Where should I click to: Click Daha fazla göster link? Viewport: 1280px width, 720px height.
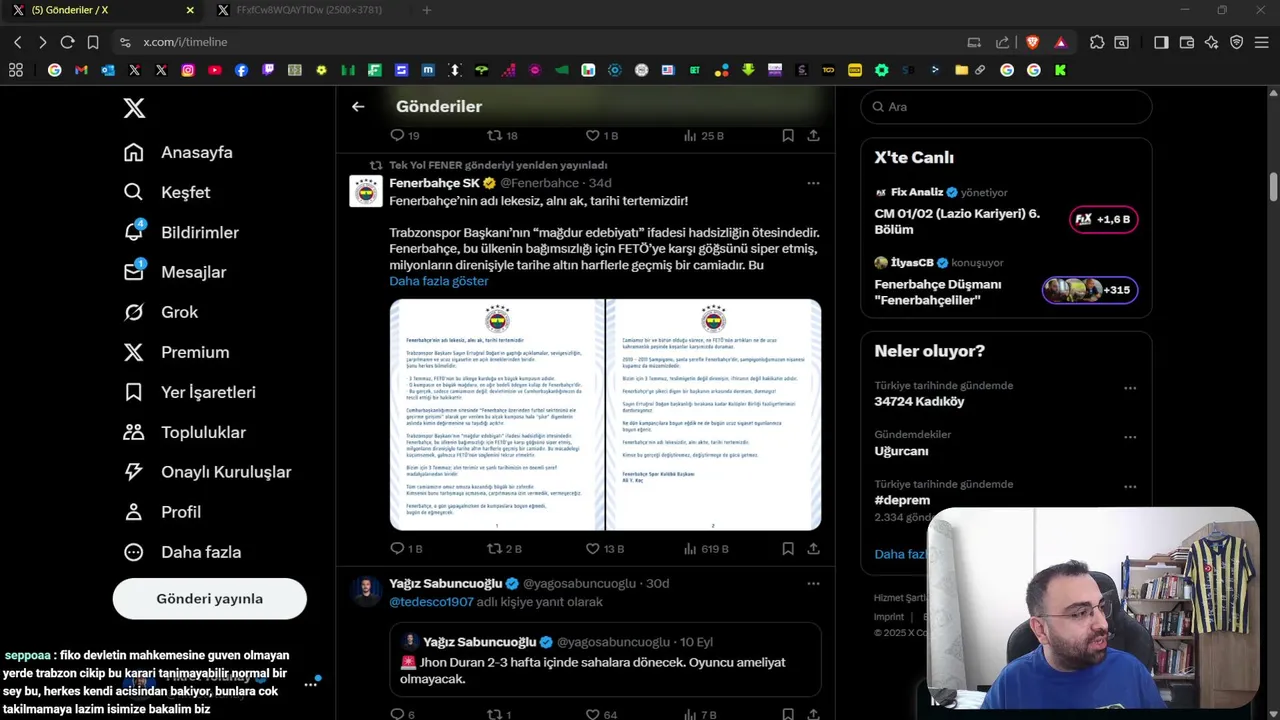(439, 281)
